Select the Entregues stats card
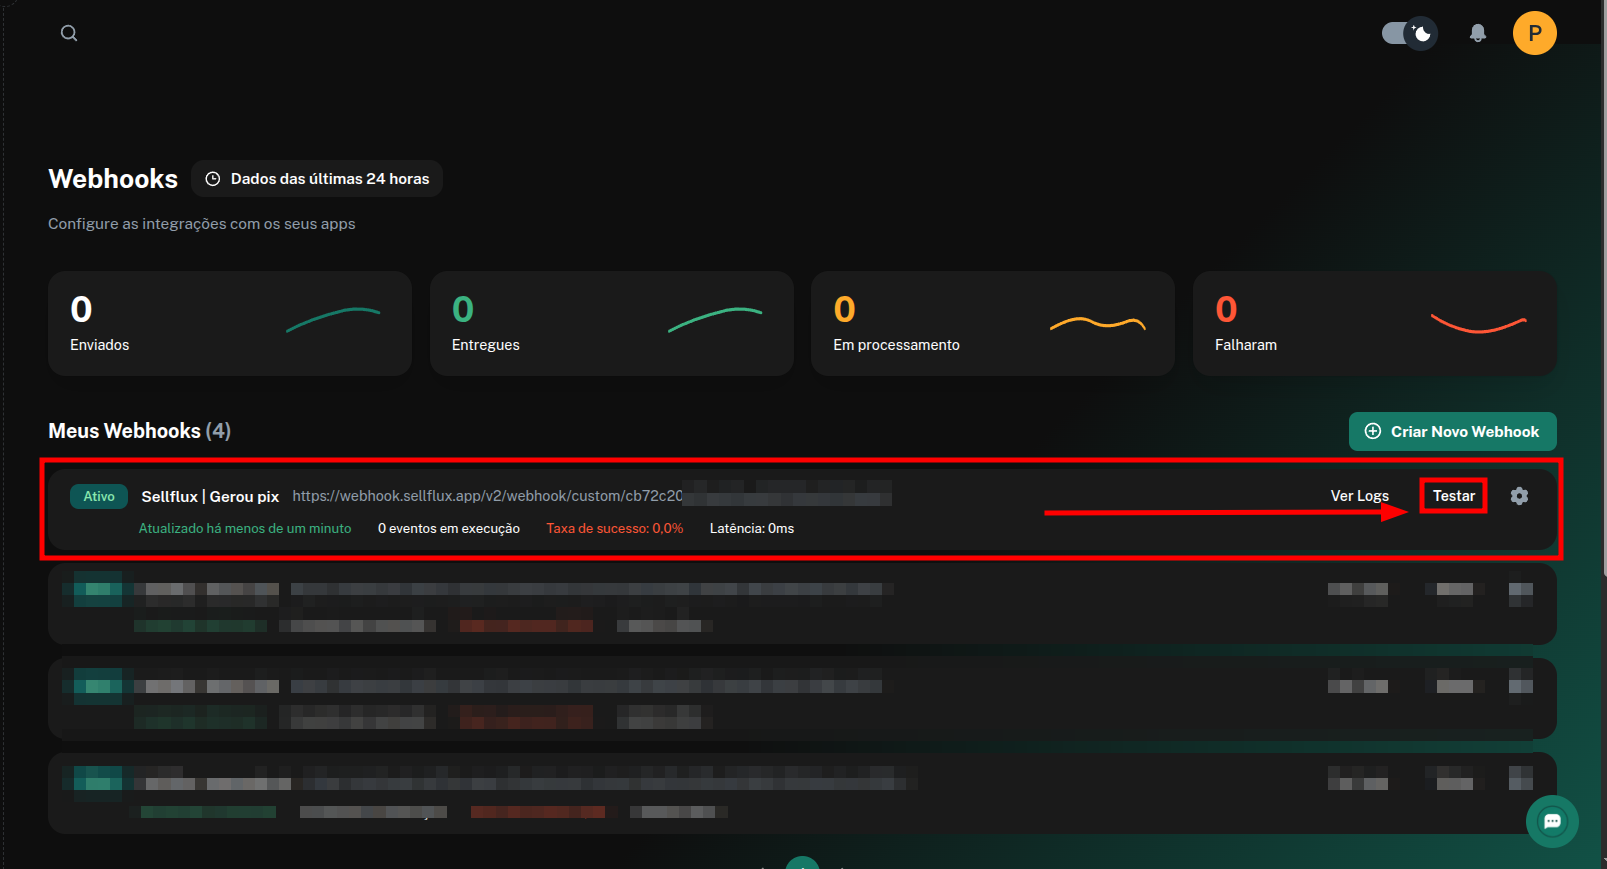 [611, 324]
